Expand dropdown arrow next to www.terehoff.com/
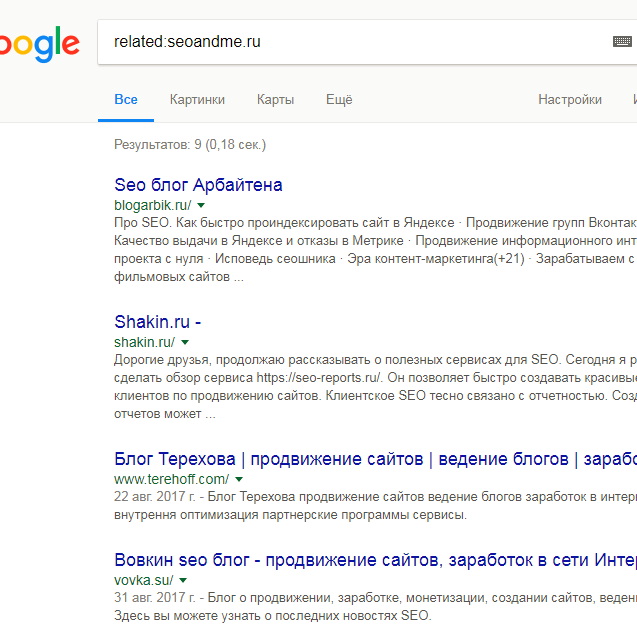The image size is (637, 632). pos(239,479)
